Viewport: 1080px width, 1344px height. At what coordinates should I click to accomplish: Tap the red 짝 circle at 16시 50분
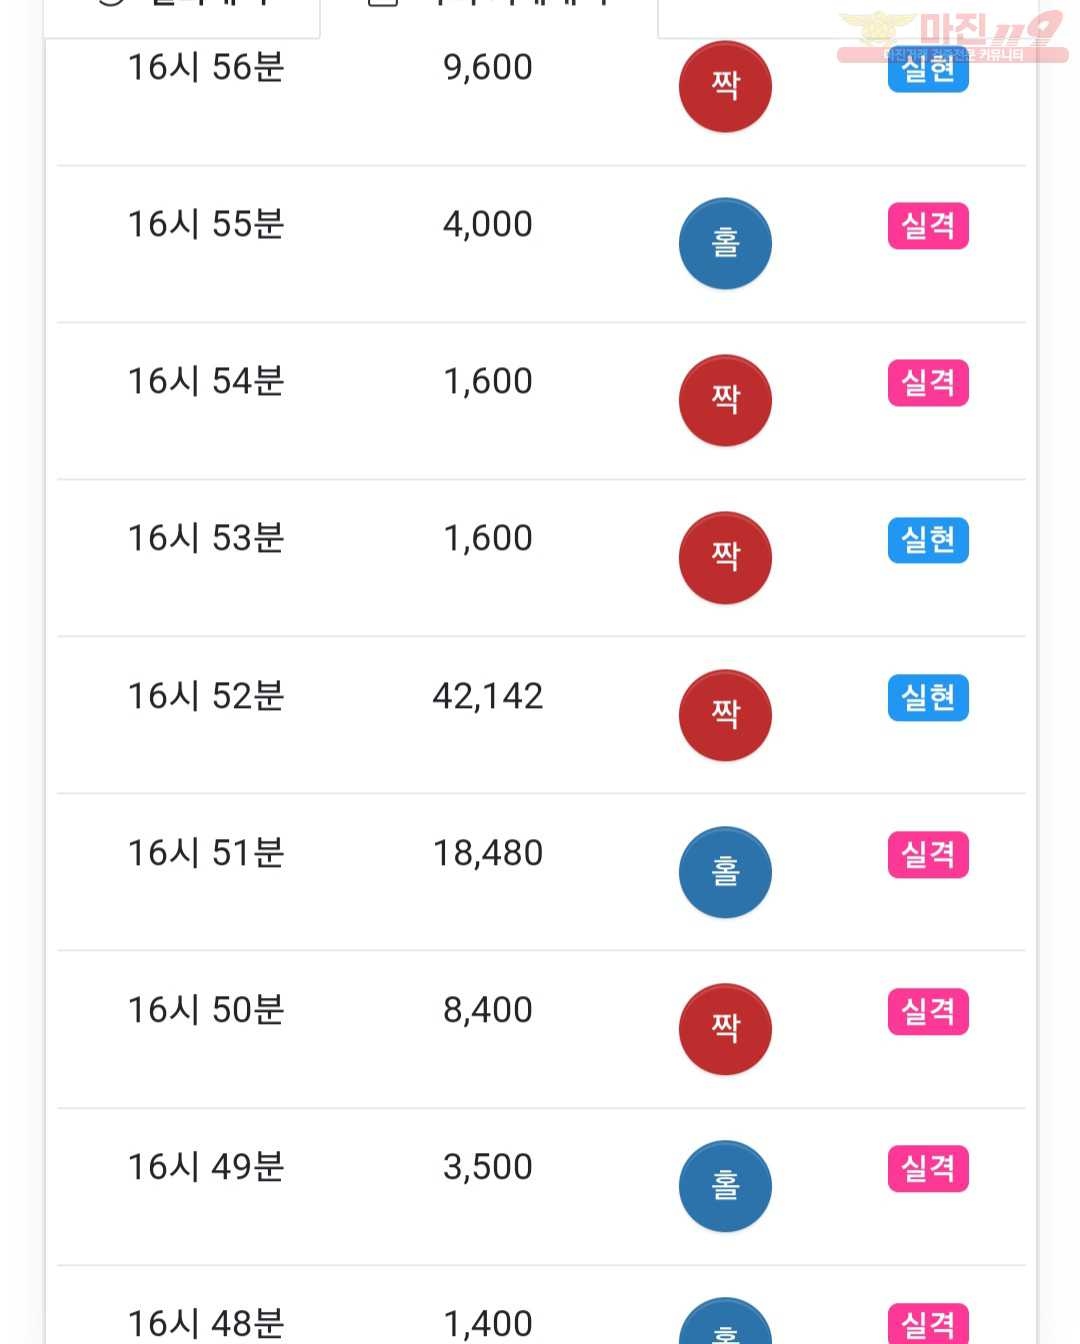tap(725, 1029)
